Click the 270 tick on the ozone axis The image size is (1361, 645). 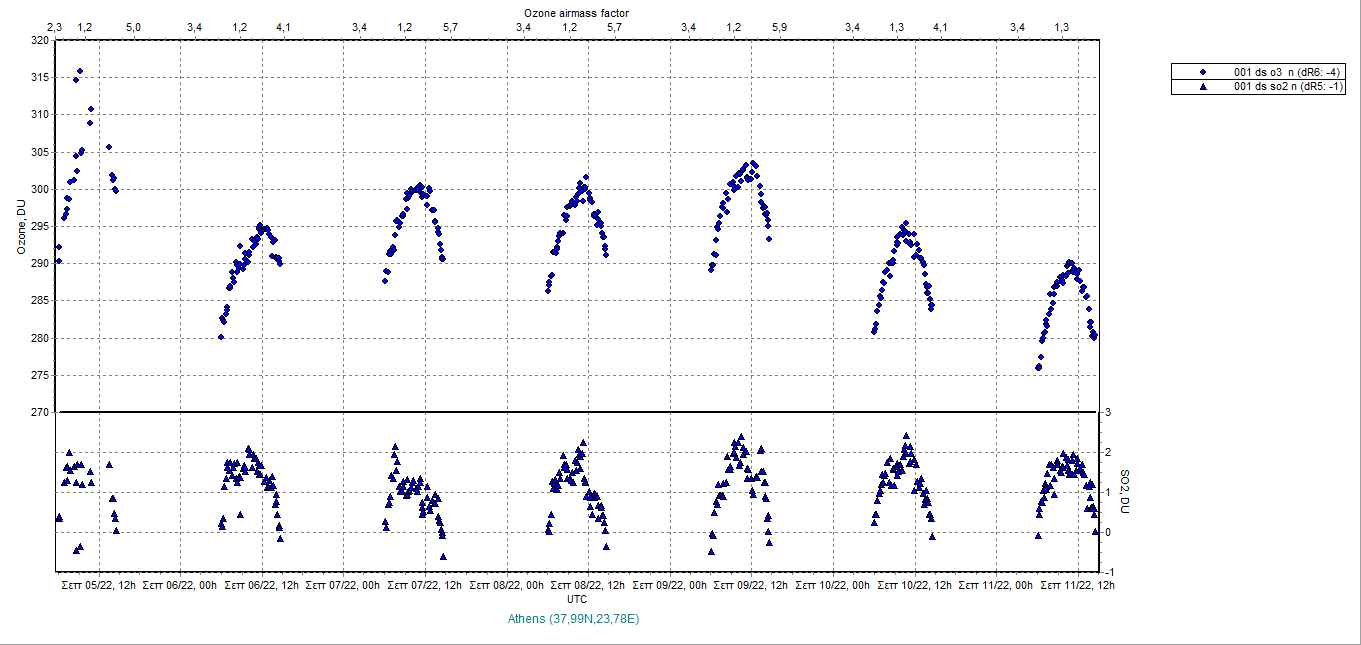pos(39,412)
